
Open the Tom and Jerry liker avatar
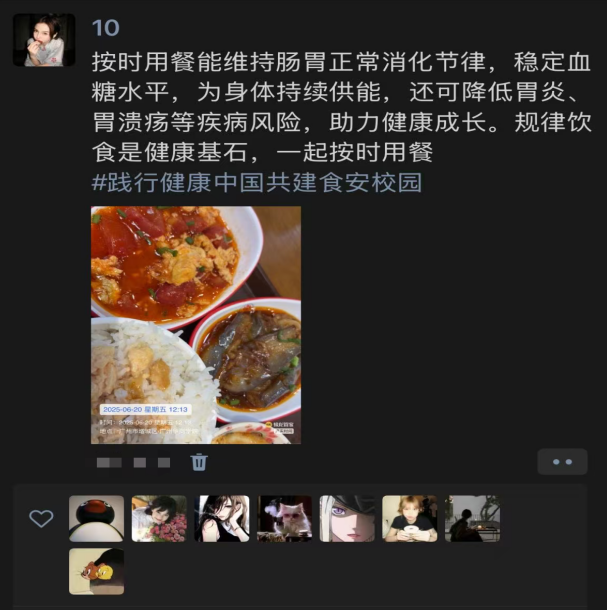click(96, 571)
